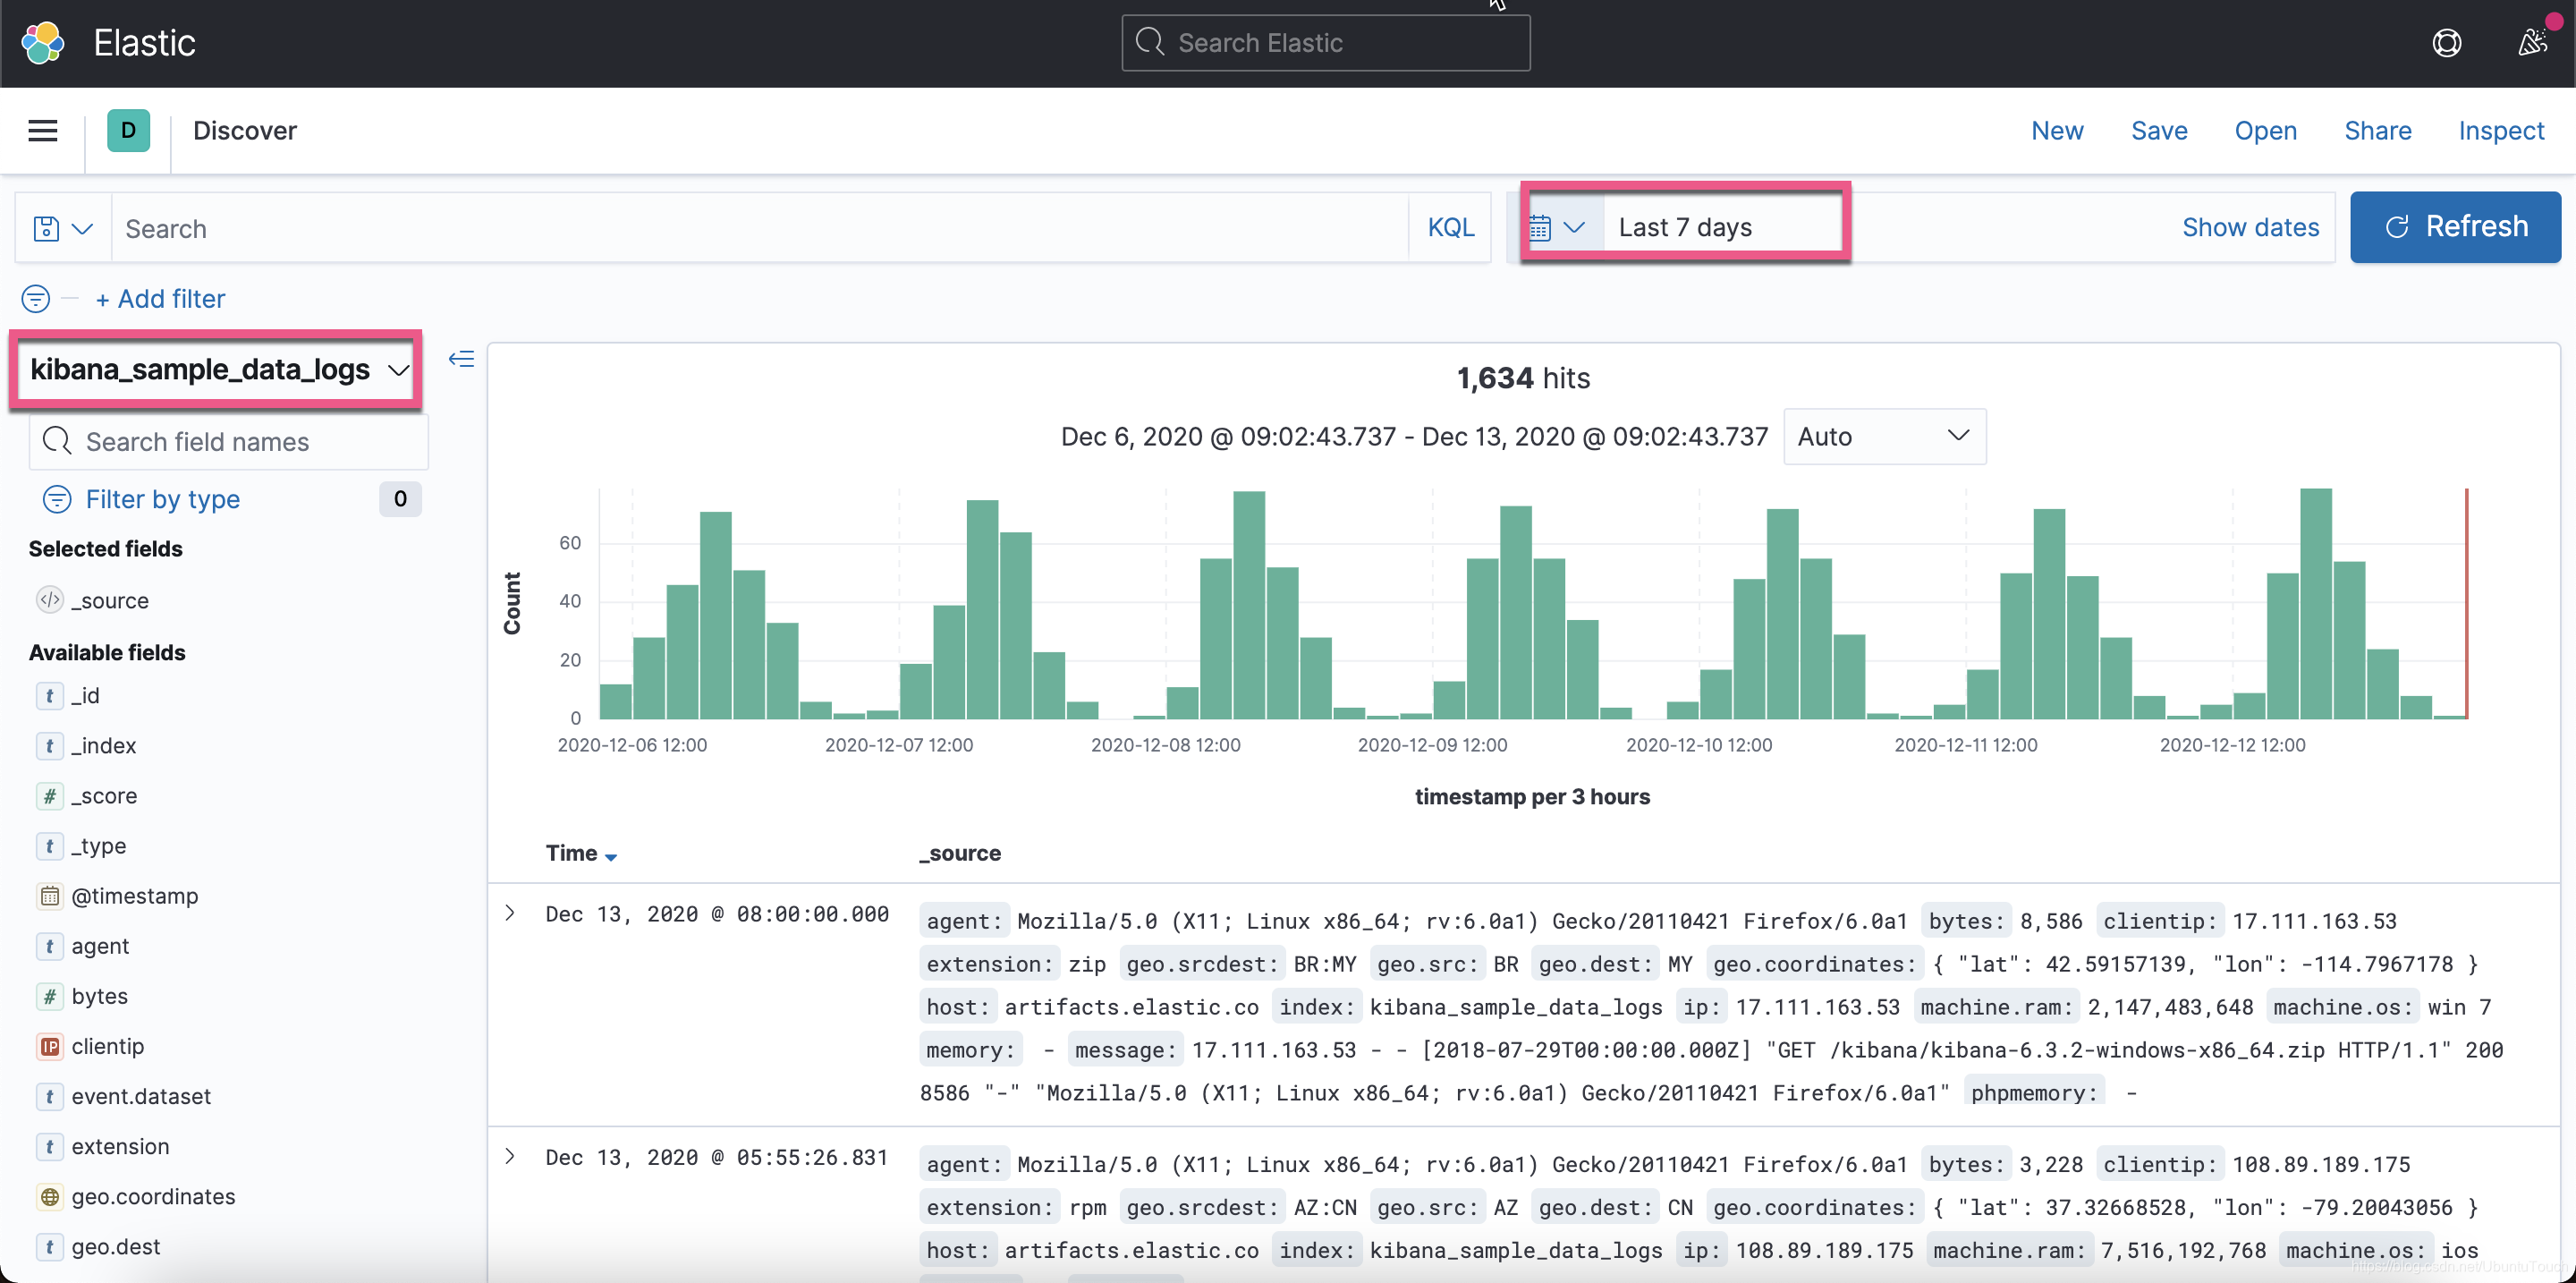Image resolution: width=2576 pixels, height=1283 pixels.
Task: Click the filter options icon beside Add filter
Action: [x=36, y=299]
